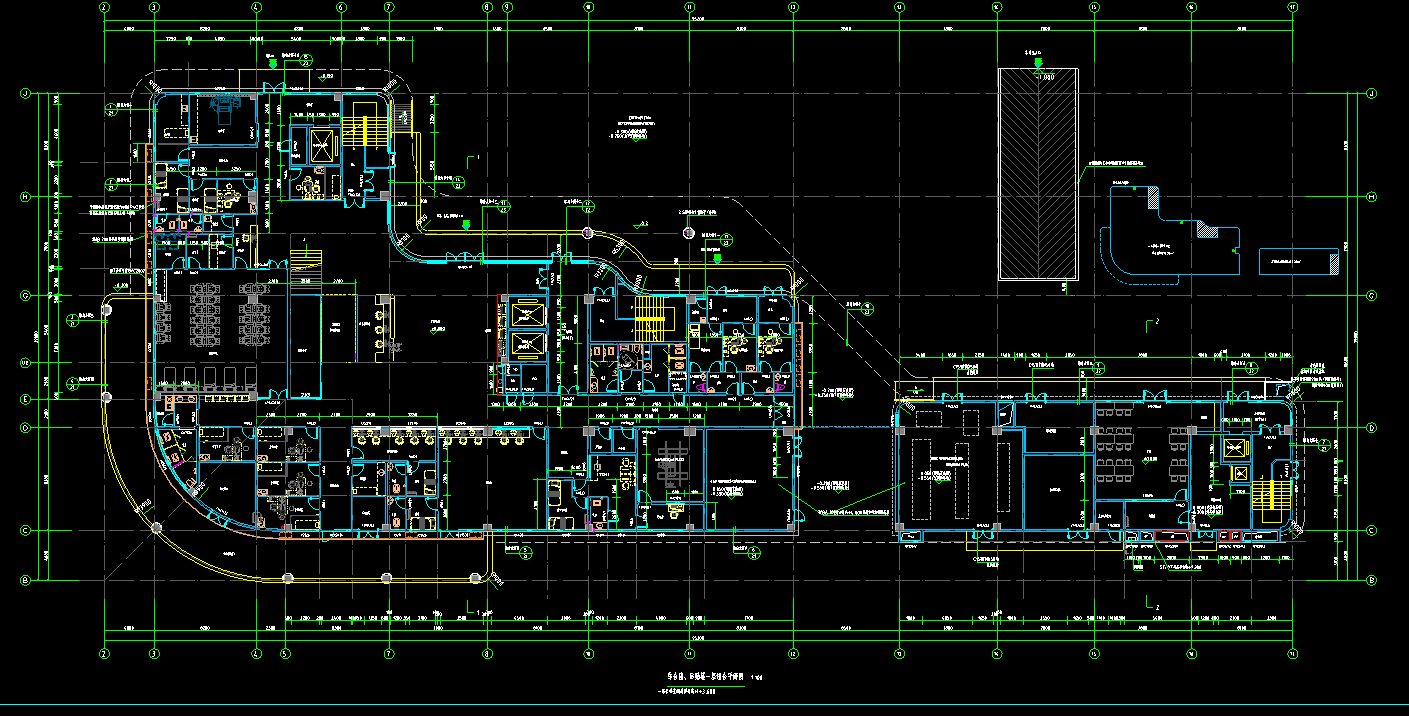Select the diagonally hatched rectangular roof block

click(1038, 174)
